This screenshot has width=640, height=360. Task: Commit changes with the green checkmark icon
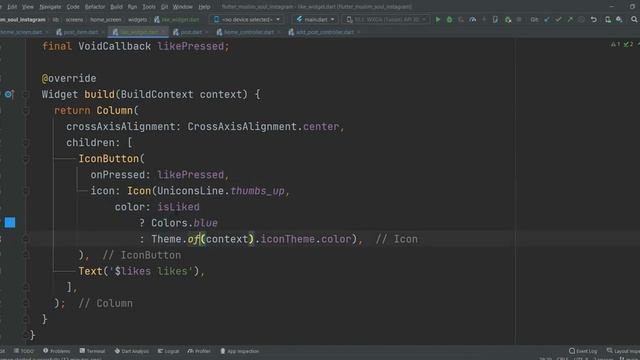pyautogui.click(x=558, y=19)
